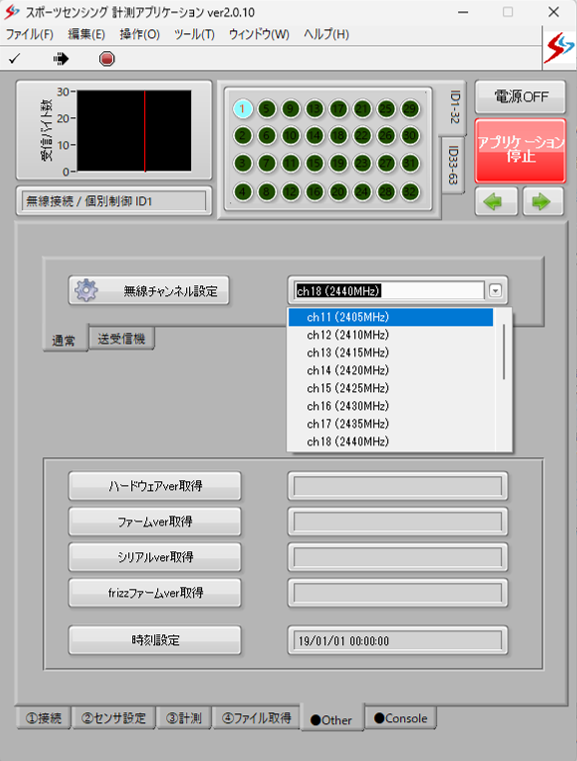The image size is (577, 761).
Task: Click the selected ch18 (2440MHz) combo text
Action: point(339,291)
